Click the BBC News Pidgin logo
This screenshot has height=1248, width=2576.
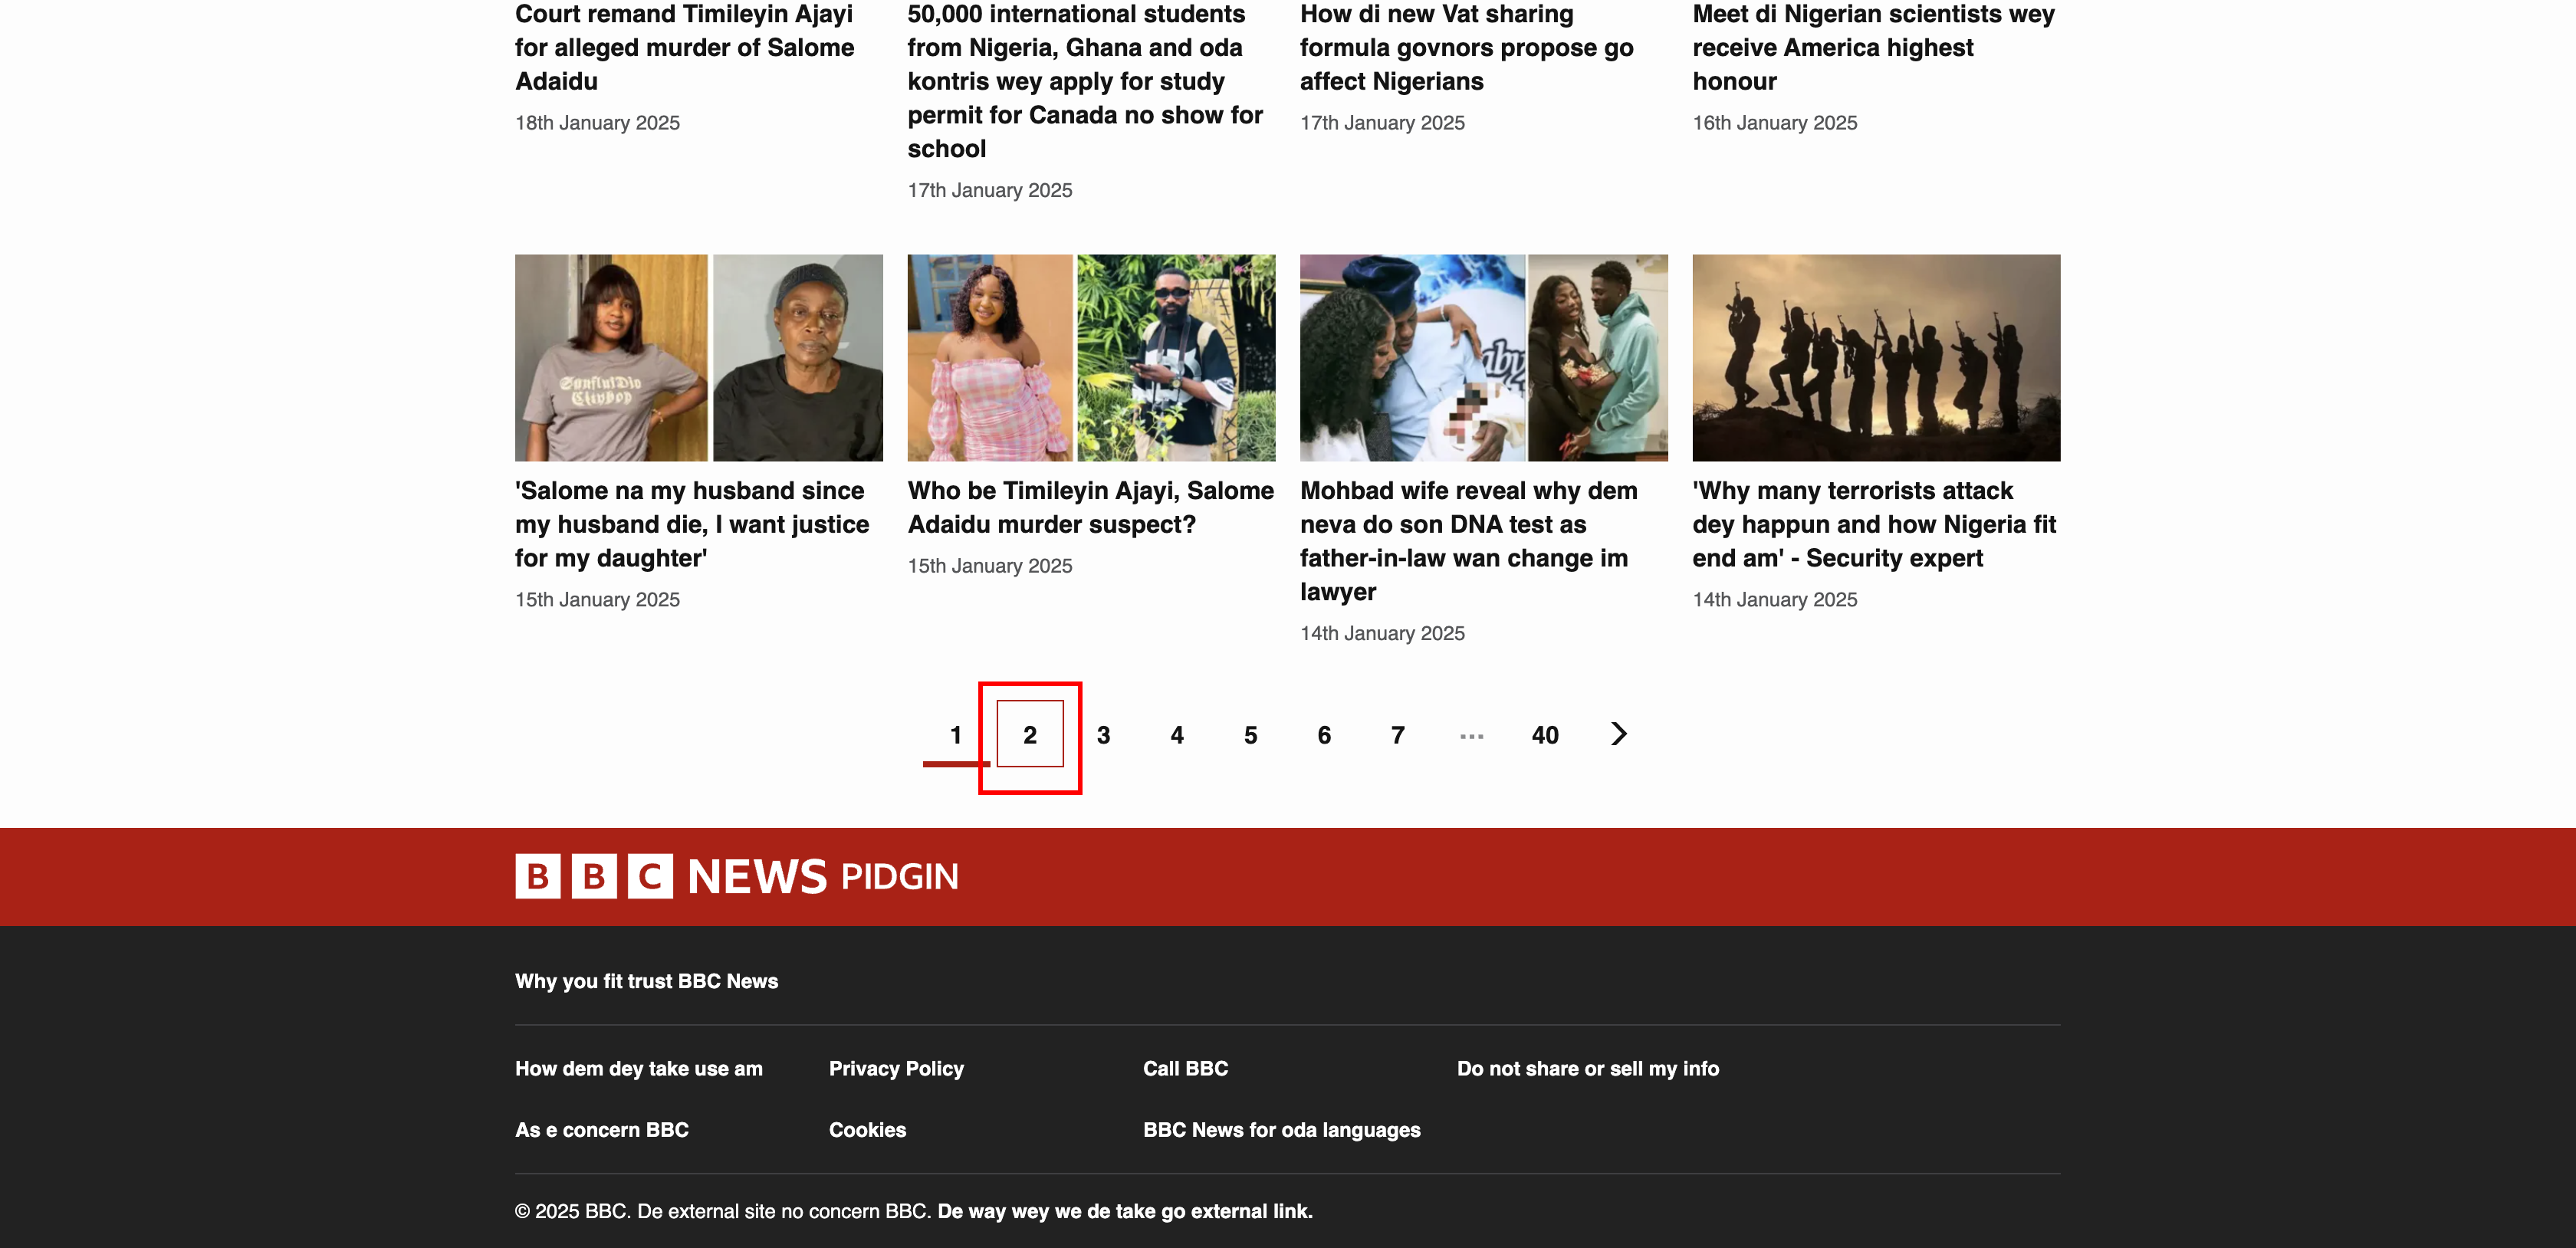[736, 876]
